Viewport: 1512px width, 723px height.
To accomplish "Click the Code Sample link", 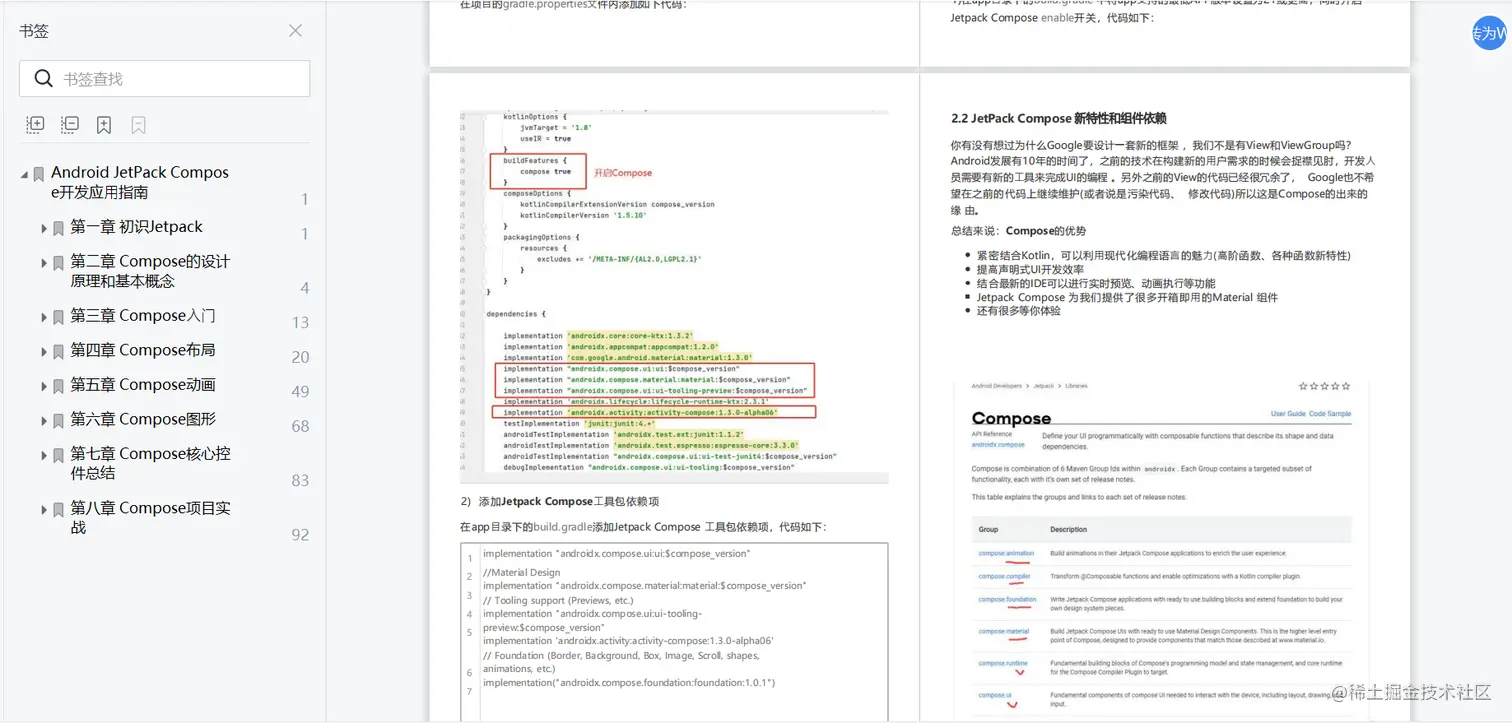I will 1330,414.
